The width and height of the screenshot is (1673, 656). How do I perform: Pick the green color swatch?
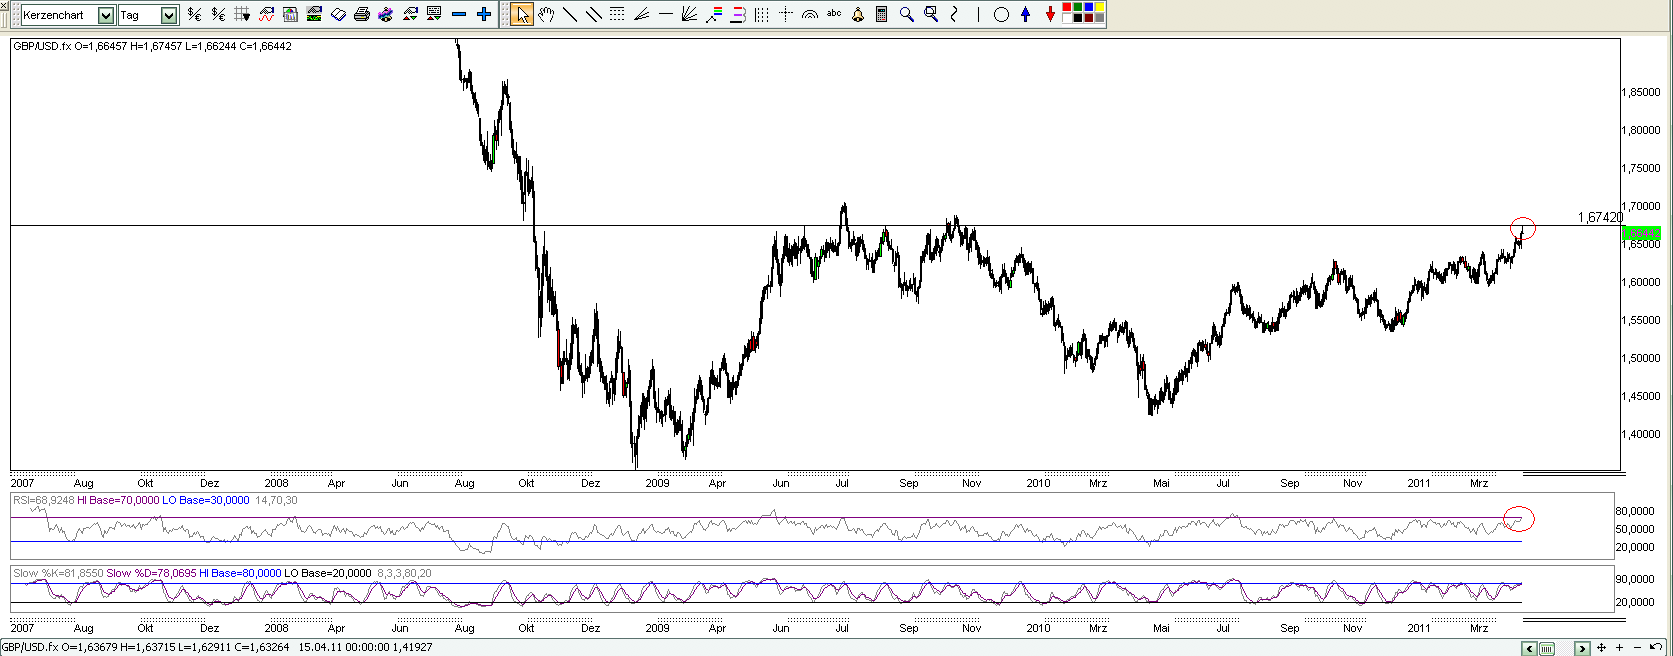coord(1078,7)
